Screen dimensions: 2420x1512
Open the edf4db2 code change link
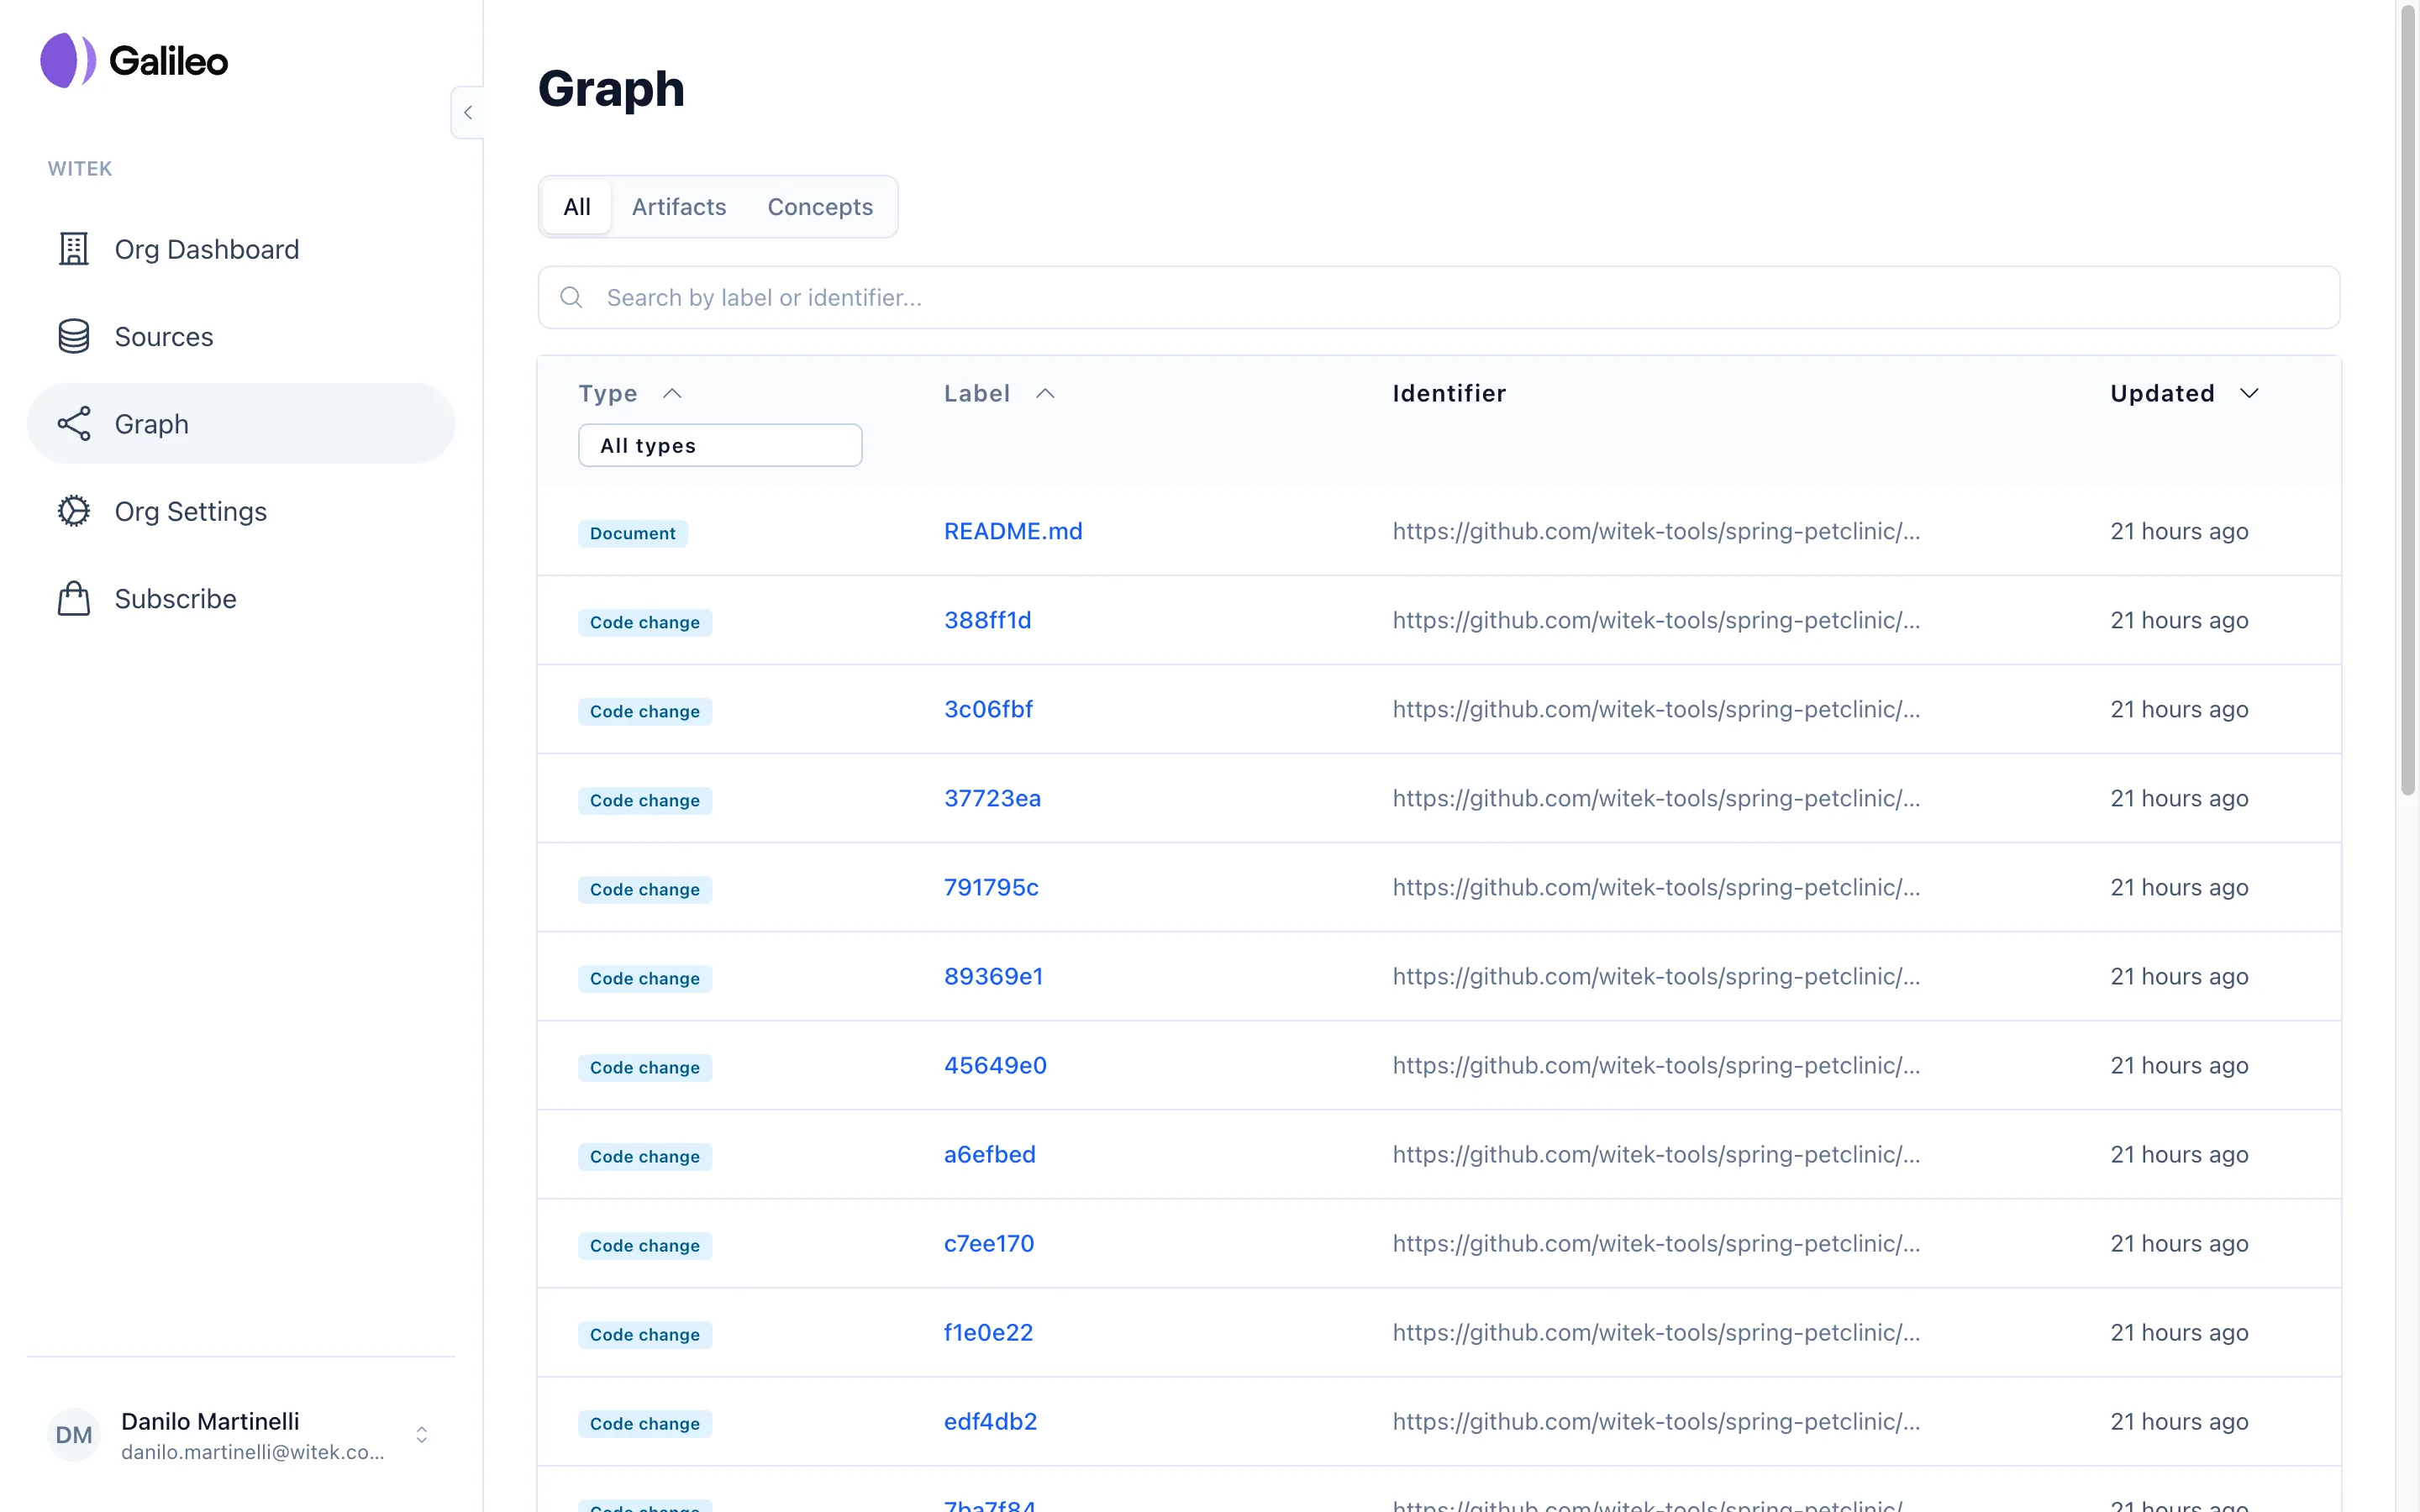(x=990, y=1421)
